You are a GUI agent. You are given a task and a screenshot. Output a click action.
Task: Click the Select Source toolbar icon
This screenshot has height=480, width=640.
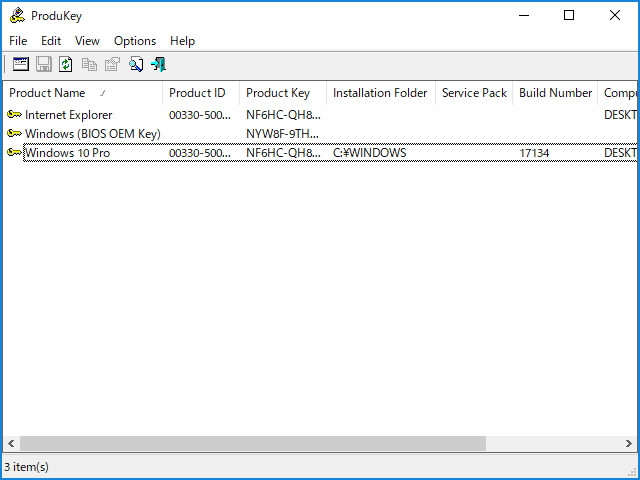point(20,64)
